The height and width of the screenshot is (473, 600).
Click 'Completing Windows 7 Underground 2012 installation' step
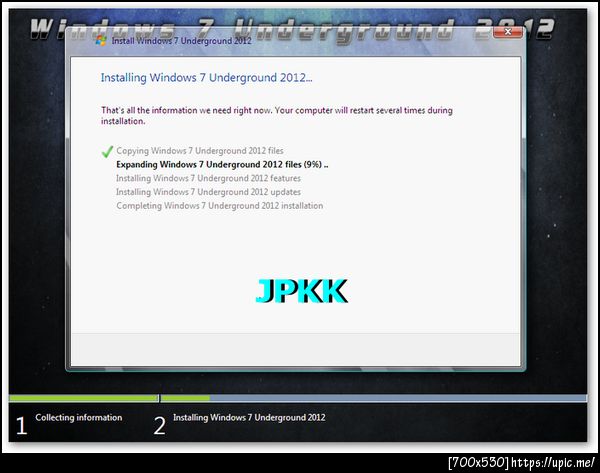point(220,206)
